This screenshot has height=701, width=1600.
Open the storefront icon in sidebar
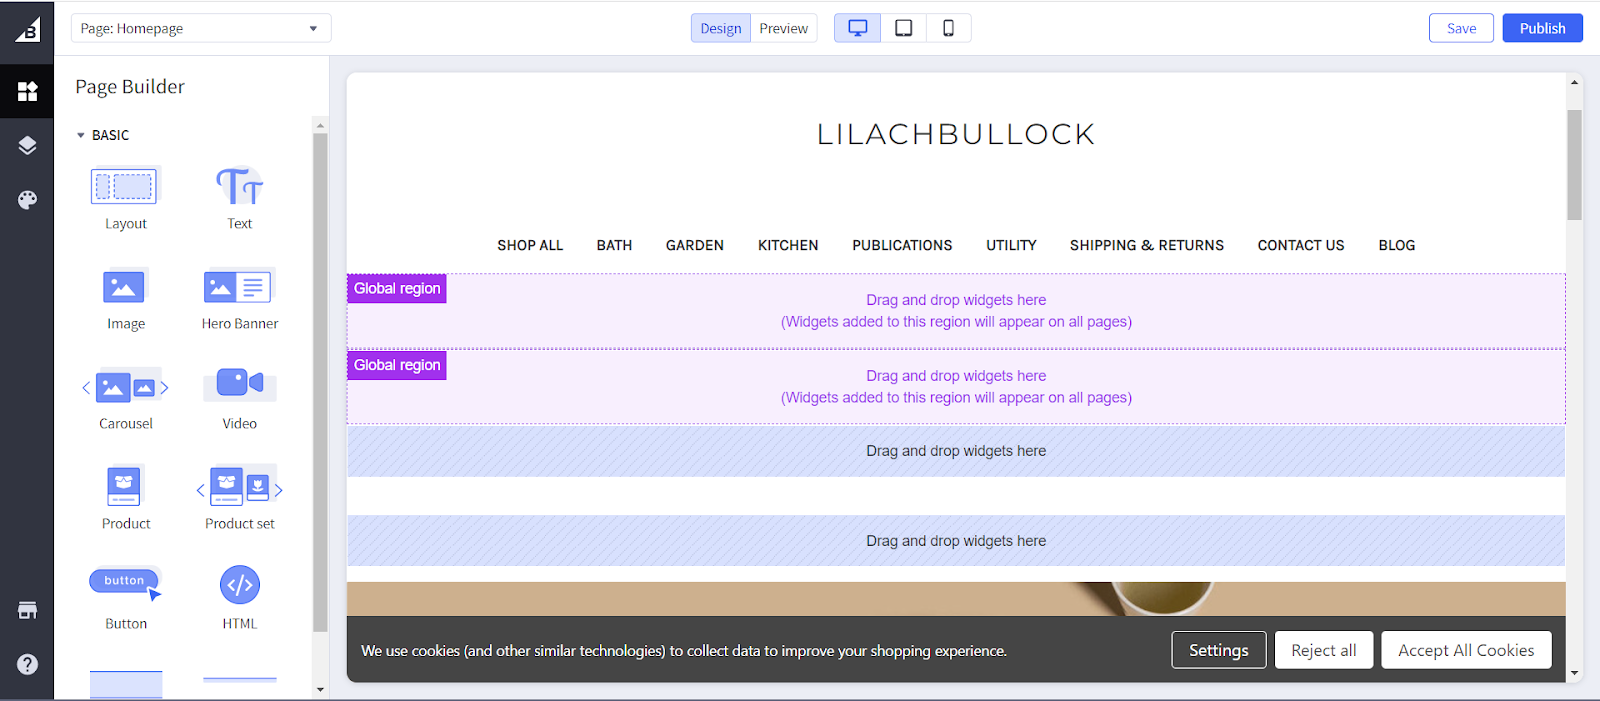click(27, 610)
